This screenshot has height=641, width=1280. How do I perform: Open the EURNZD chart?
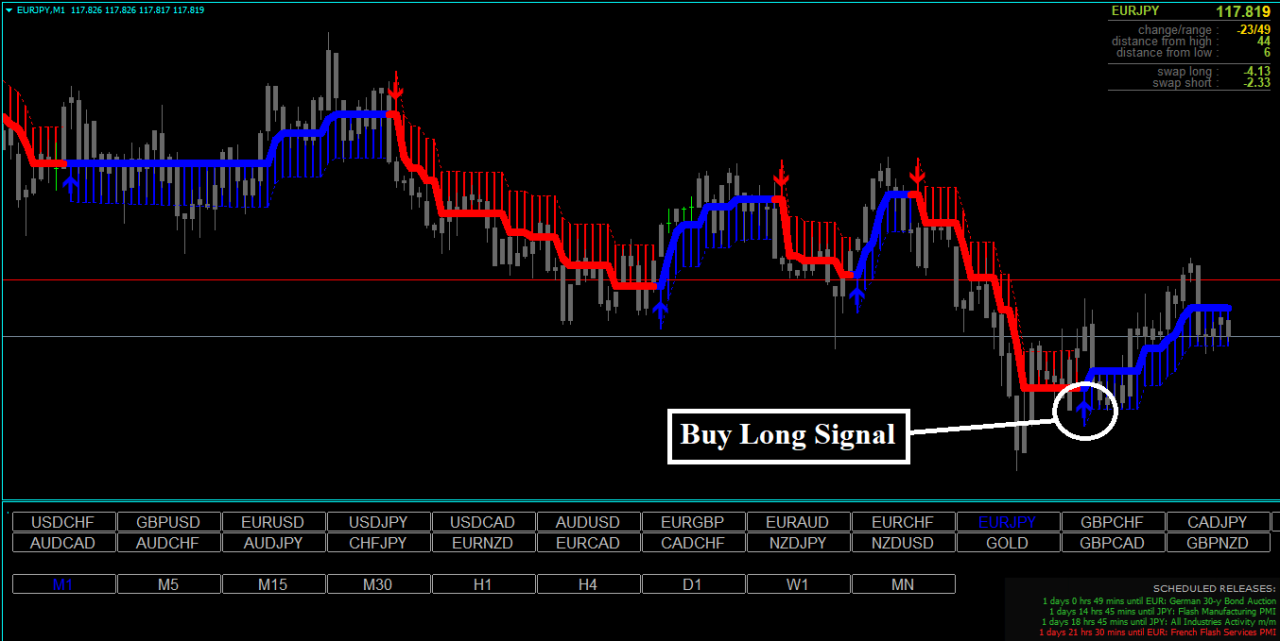(484, 543)
